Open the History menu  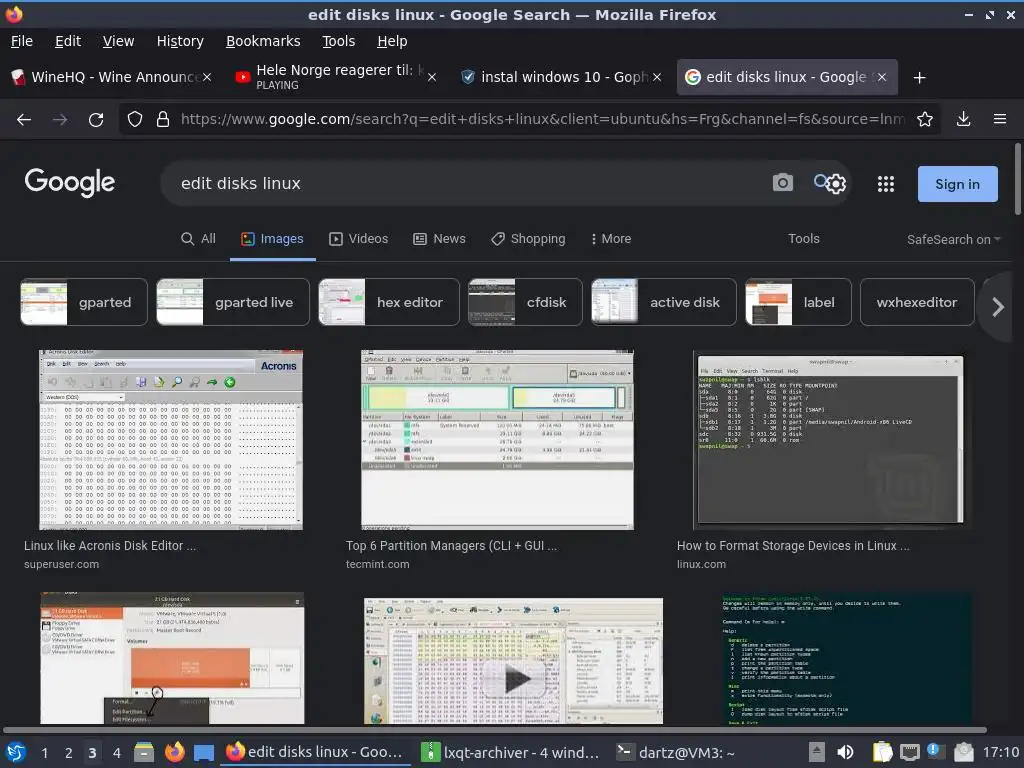180,41
